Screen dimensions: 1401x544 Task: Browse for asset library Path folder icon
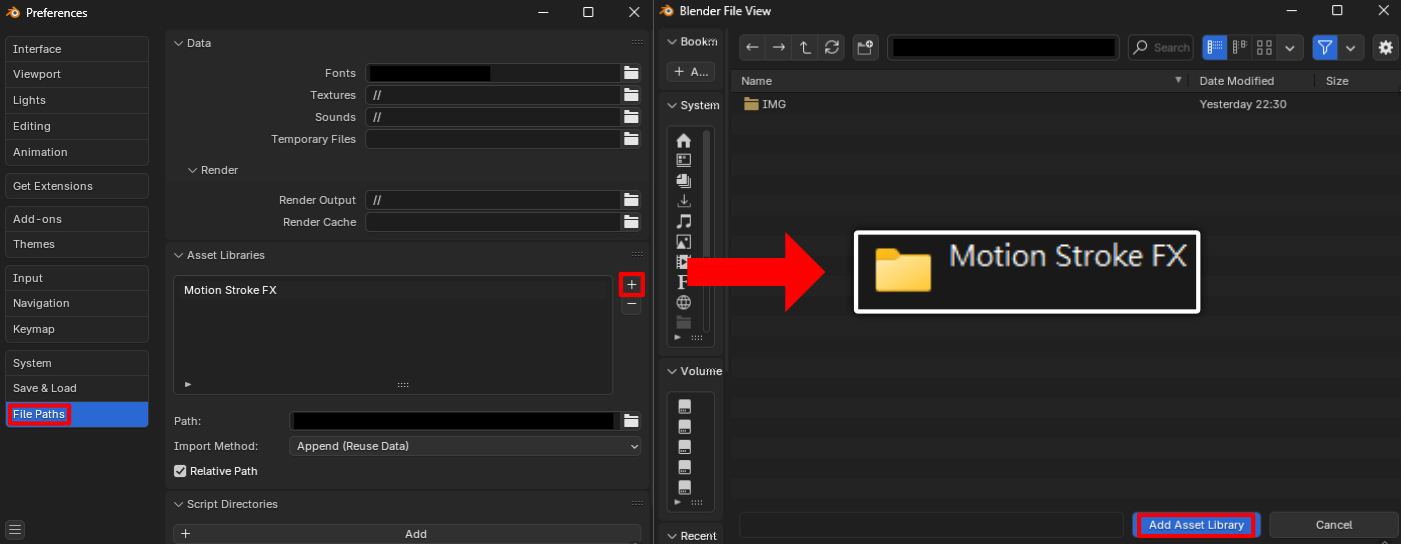coord(631,421)
